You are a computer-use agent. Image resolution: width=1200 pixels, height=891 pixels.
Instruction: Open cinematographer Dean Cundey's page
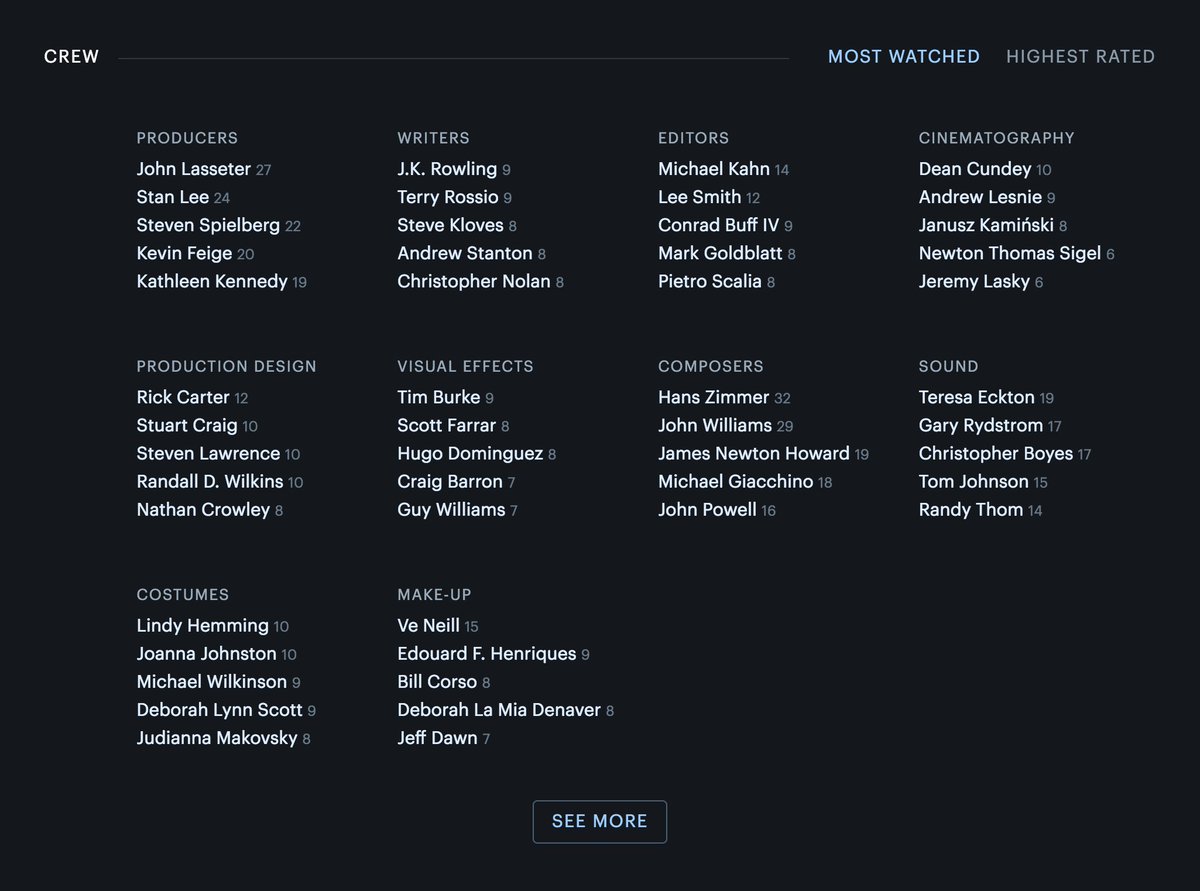(975, 169)
